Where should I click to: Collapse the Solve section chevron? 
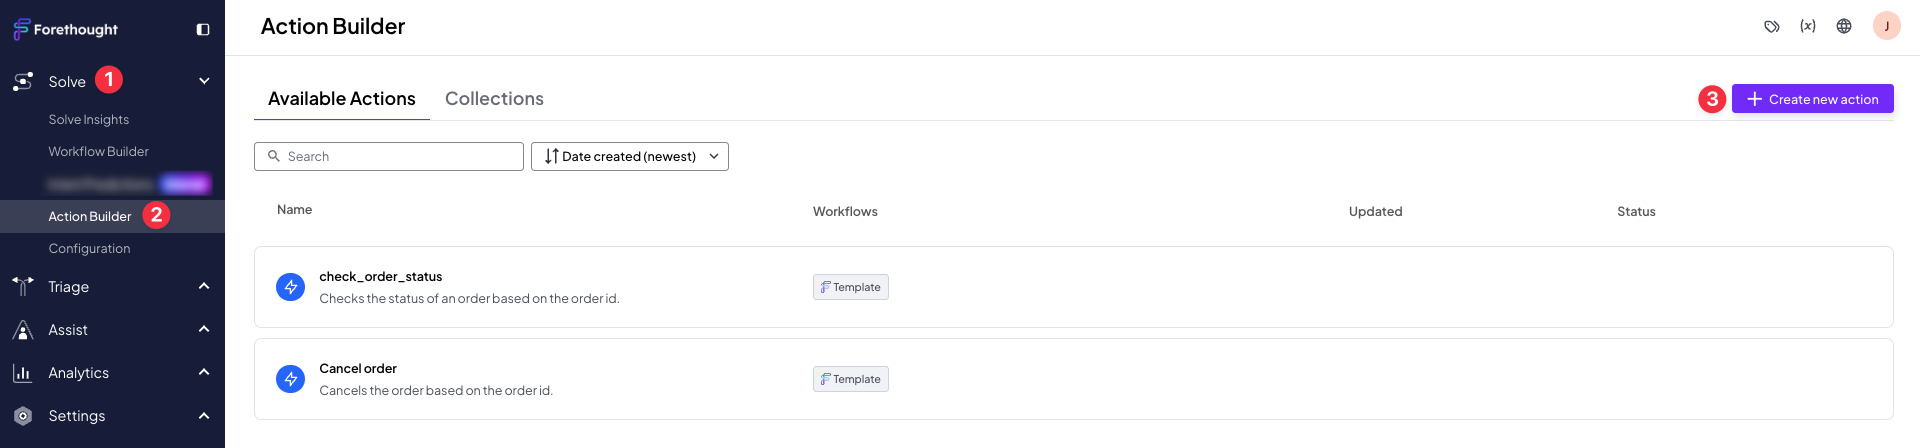click(x=204, y=81)
